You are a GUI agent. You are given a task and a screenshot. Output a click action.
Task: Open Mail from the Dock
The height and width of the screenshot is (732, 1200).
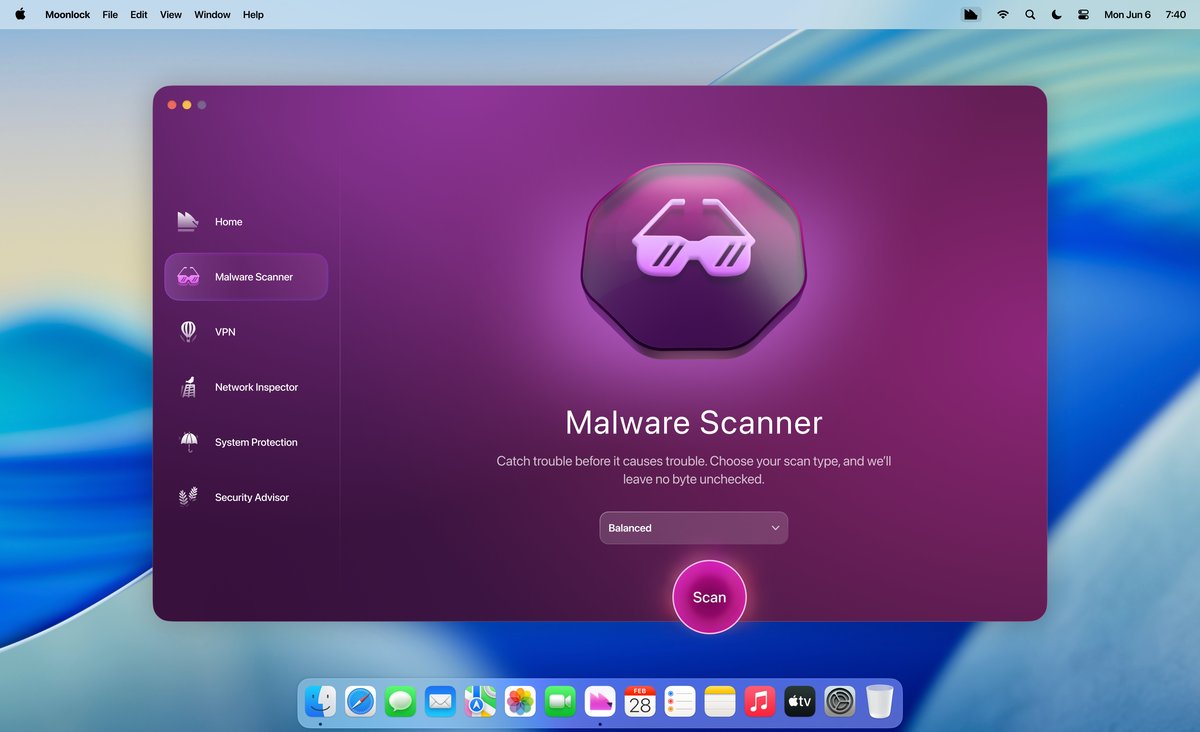tap(440, 702)
